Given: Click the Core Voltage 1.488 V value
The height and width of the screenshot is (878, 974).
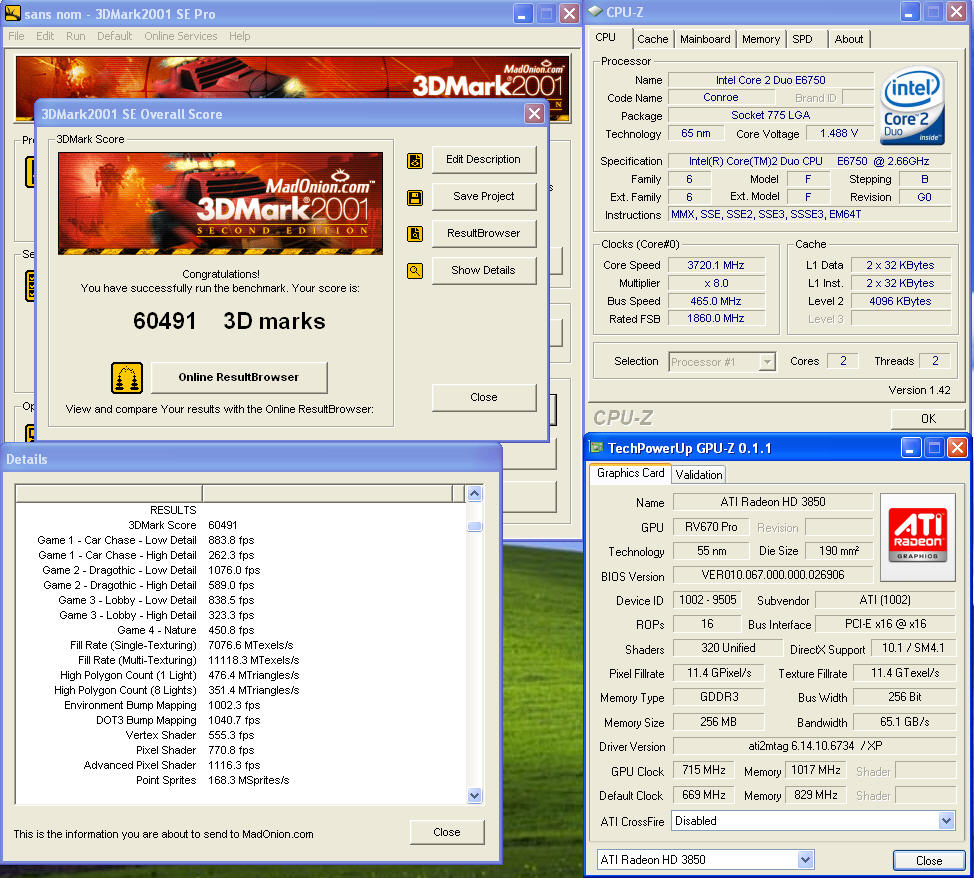Looking at the screenshot, I should coord(839,134).
